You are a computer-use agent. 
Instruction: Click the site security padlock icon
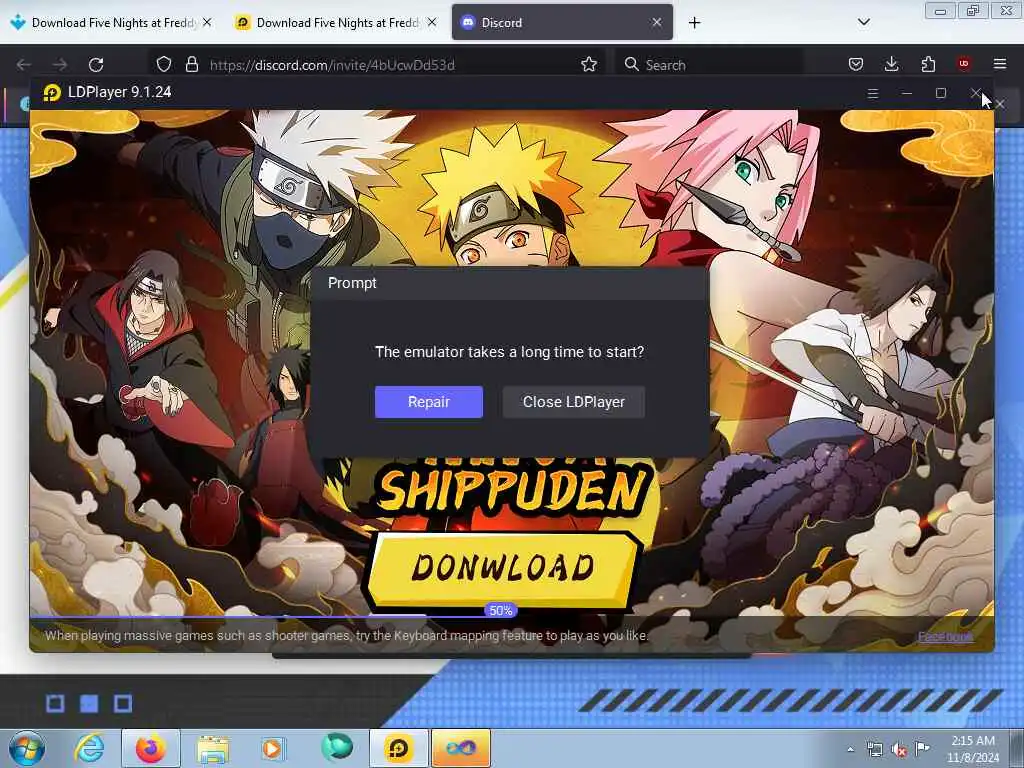[x=191, y=64]
